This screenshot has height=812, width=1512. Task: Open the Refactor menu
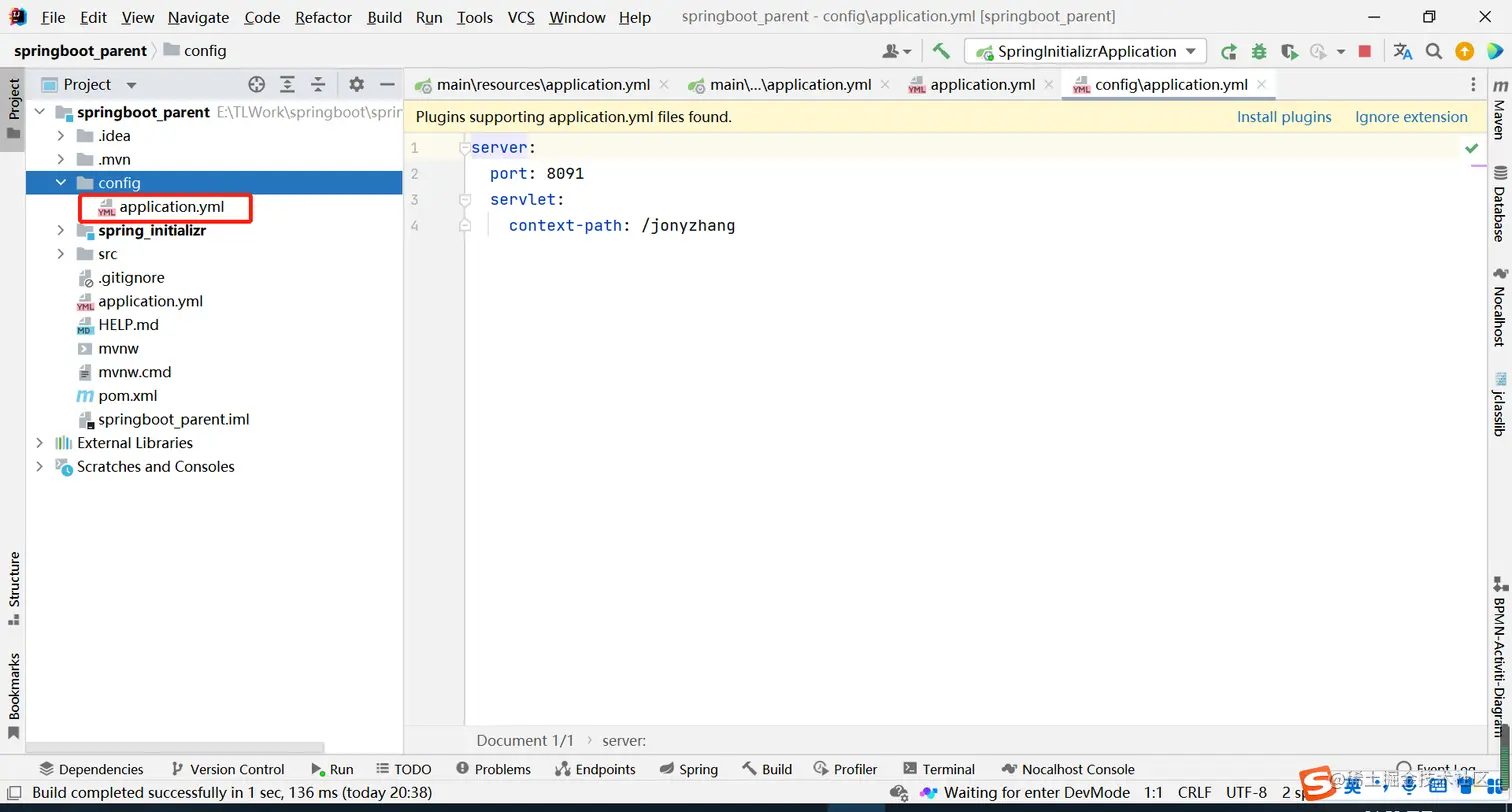(323, 17)
